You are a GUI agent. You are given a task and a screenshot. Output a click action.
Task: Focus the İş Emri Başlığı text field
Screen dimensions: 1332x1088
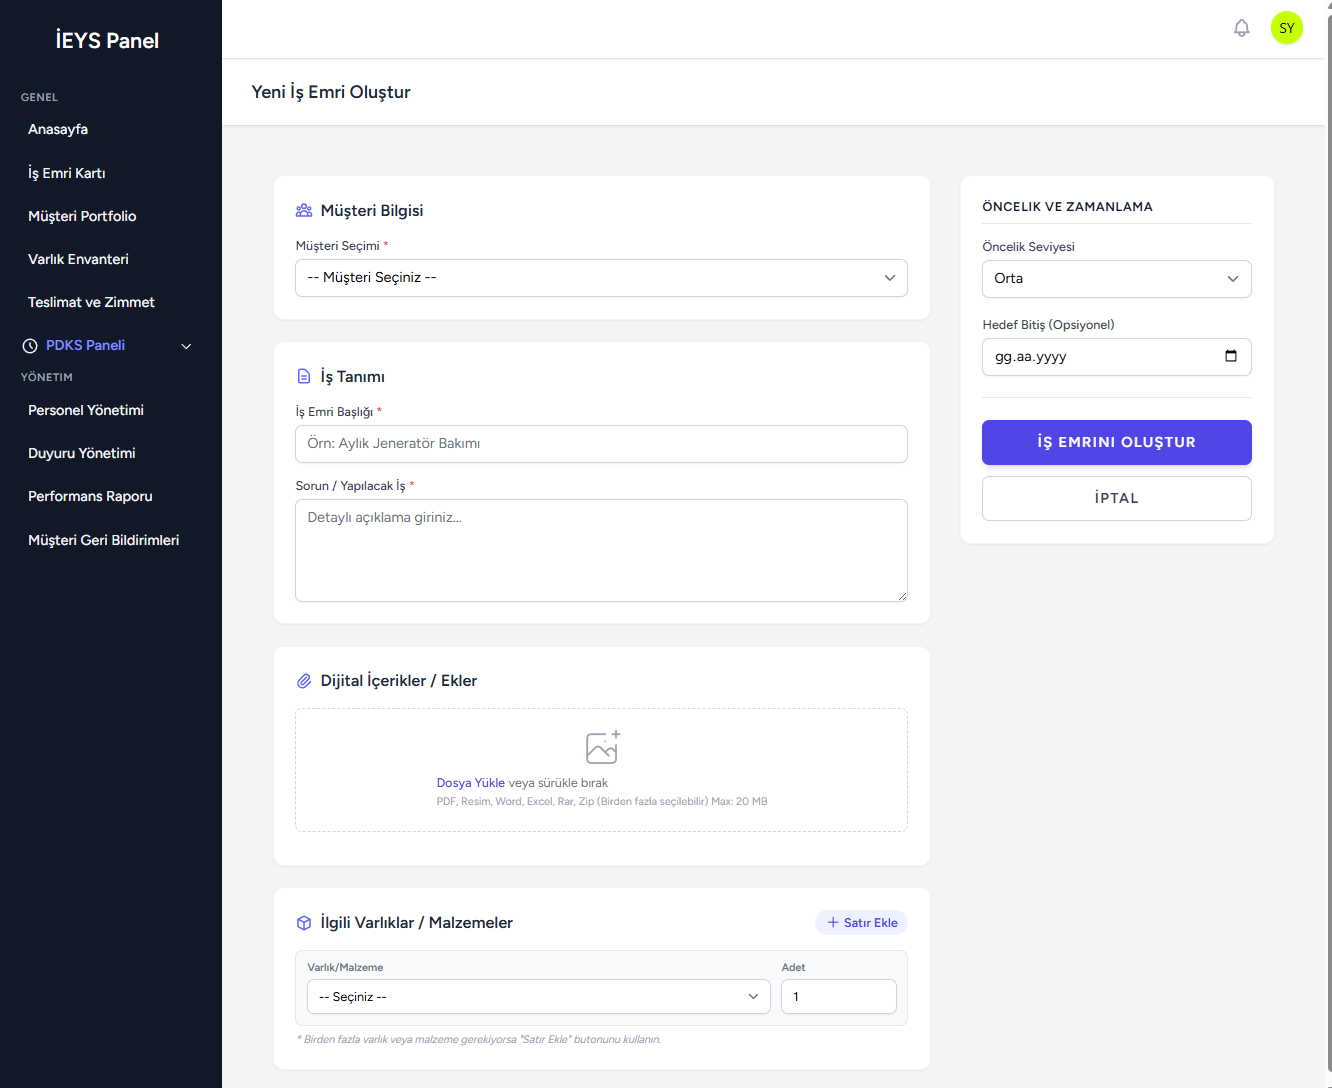click(x=601, y=444)
